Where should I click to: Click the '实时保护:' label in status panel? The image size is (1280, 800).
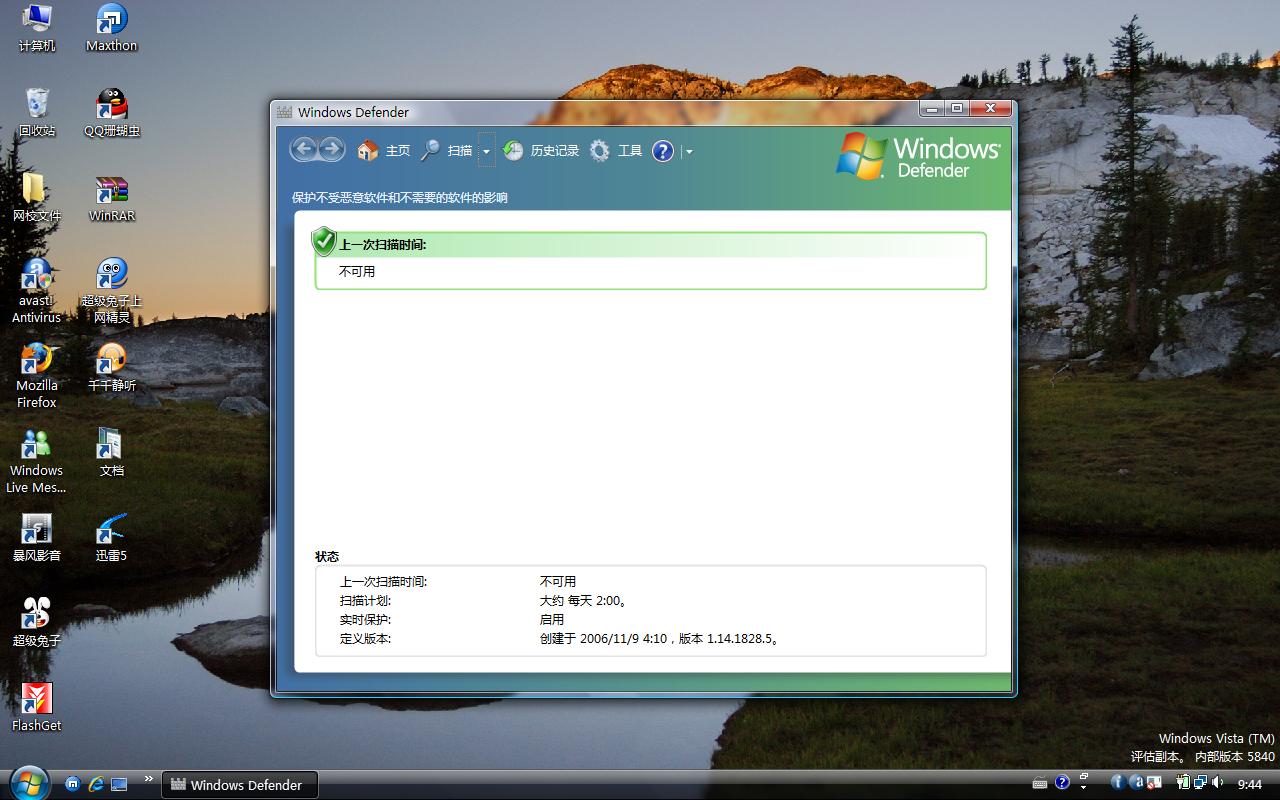(365, 620)
